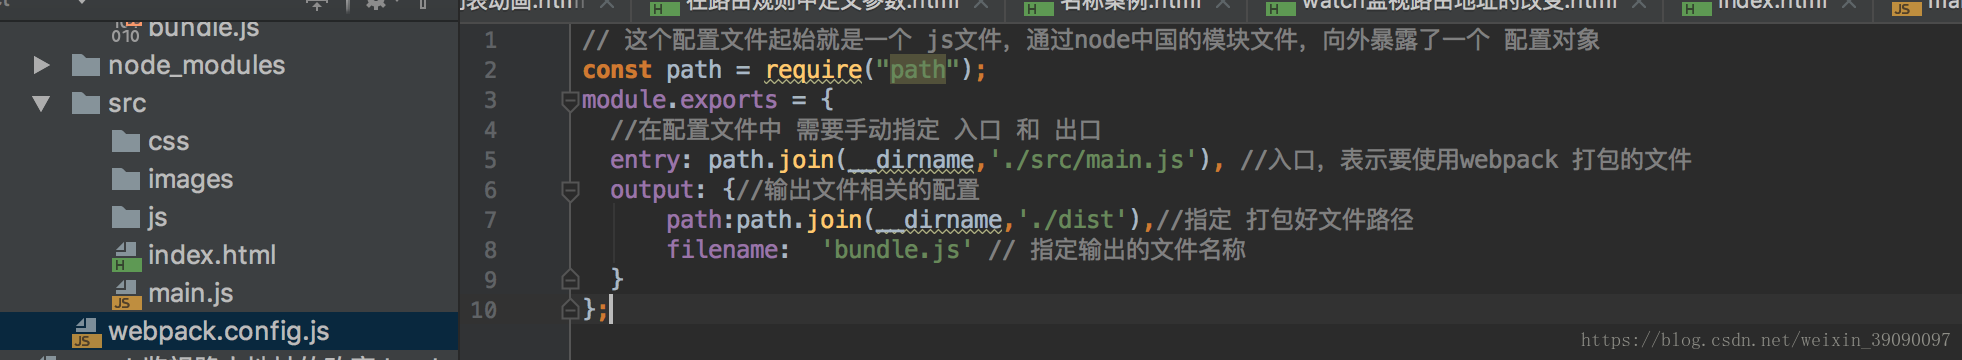Click the src folder icon
The width and height of the screenshot is (1962, 360).
(86, 103)
